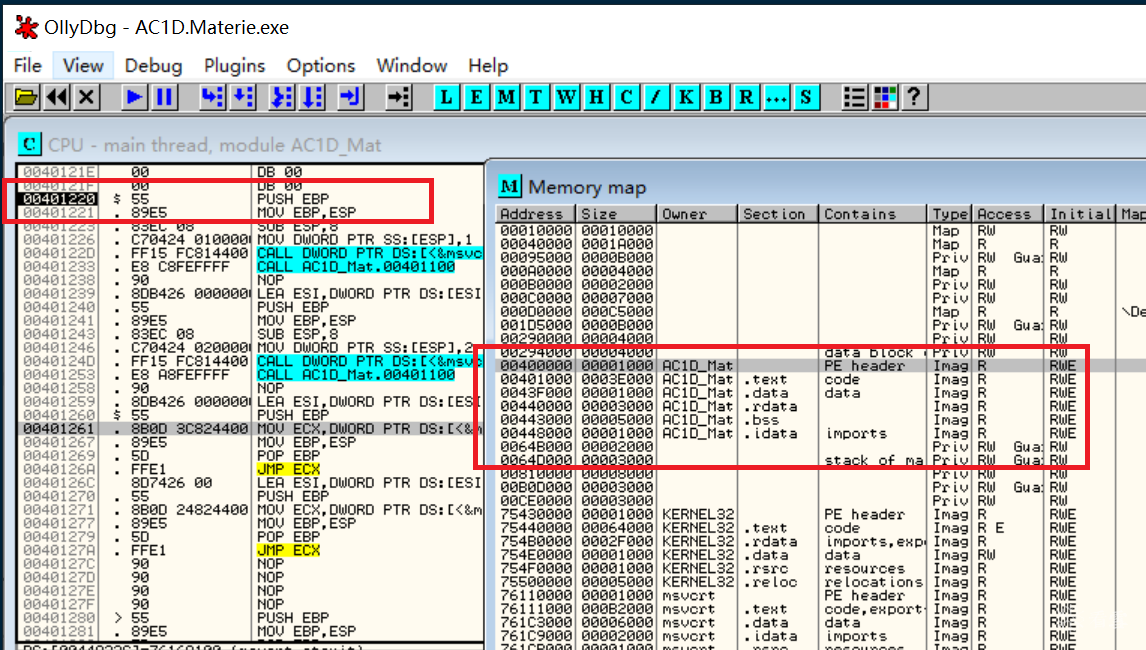Show Executable modules with E button

[476, 97]
